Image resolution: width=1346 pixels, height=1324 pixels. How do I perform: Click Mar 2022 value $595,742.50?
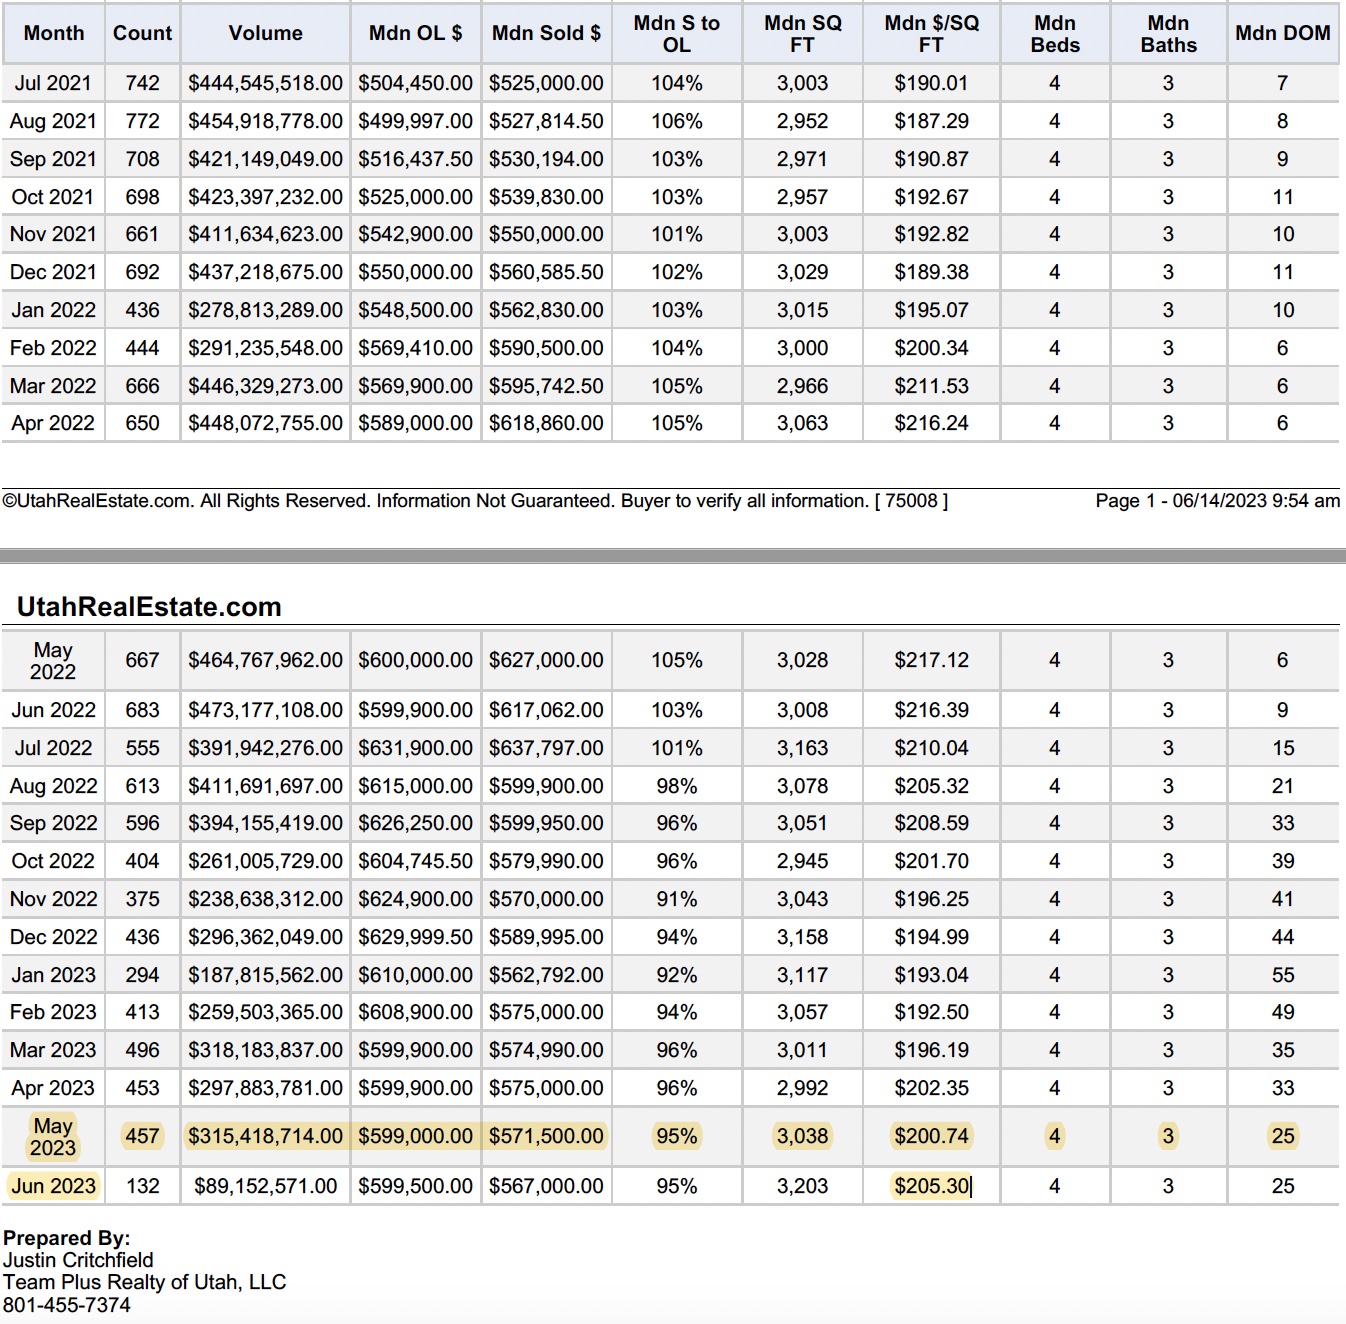point(546,386)
